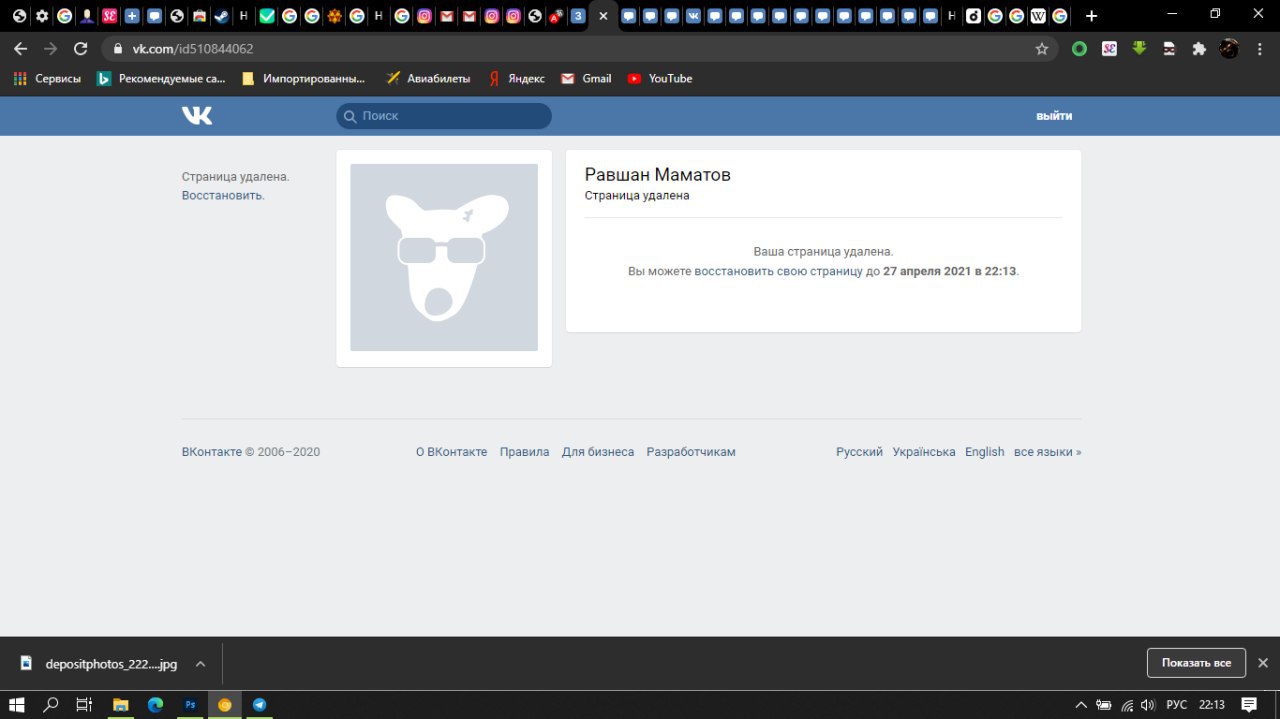
Task: Bookmark this page with the star icon
Action: coord(1041,48)
